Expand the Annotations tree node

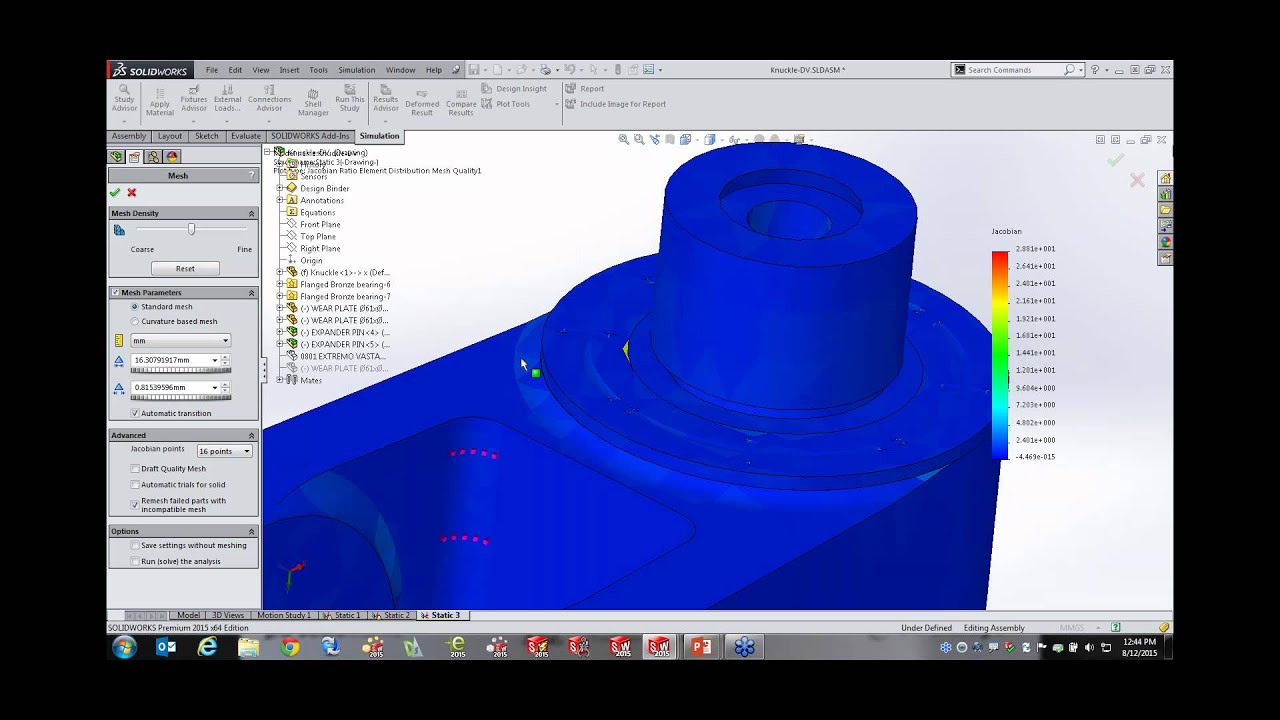click(280, 200)
